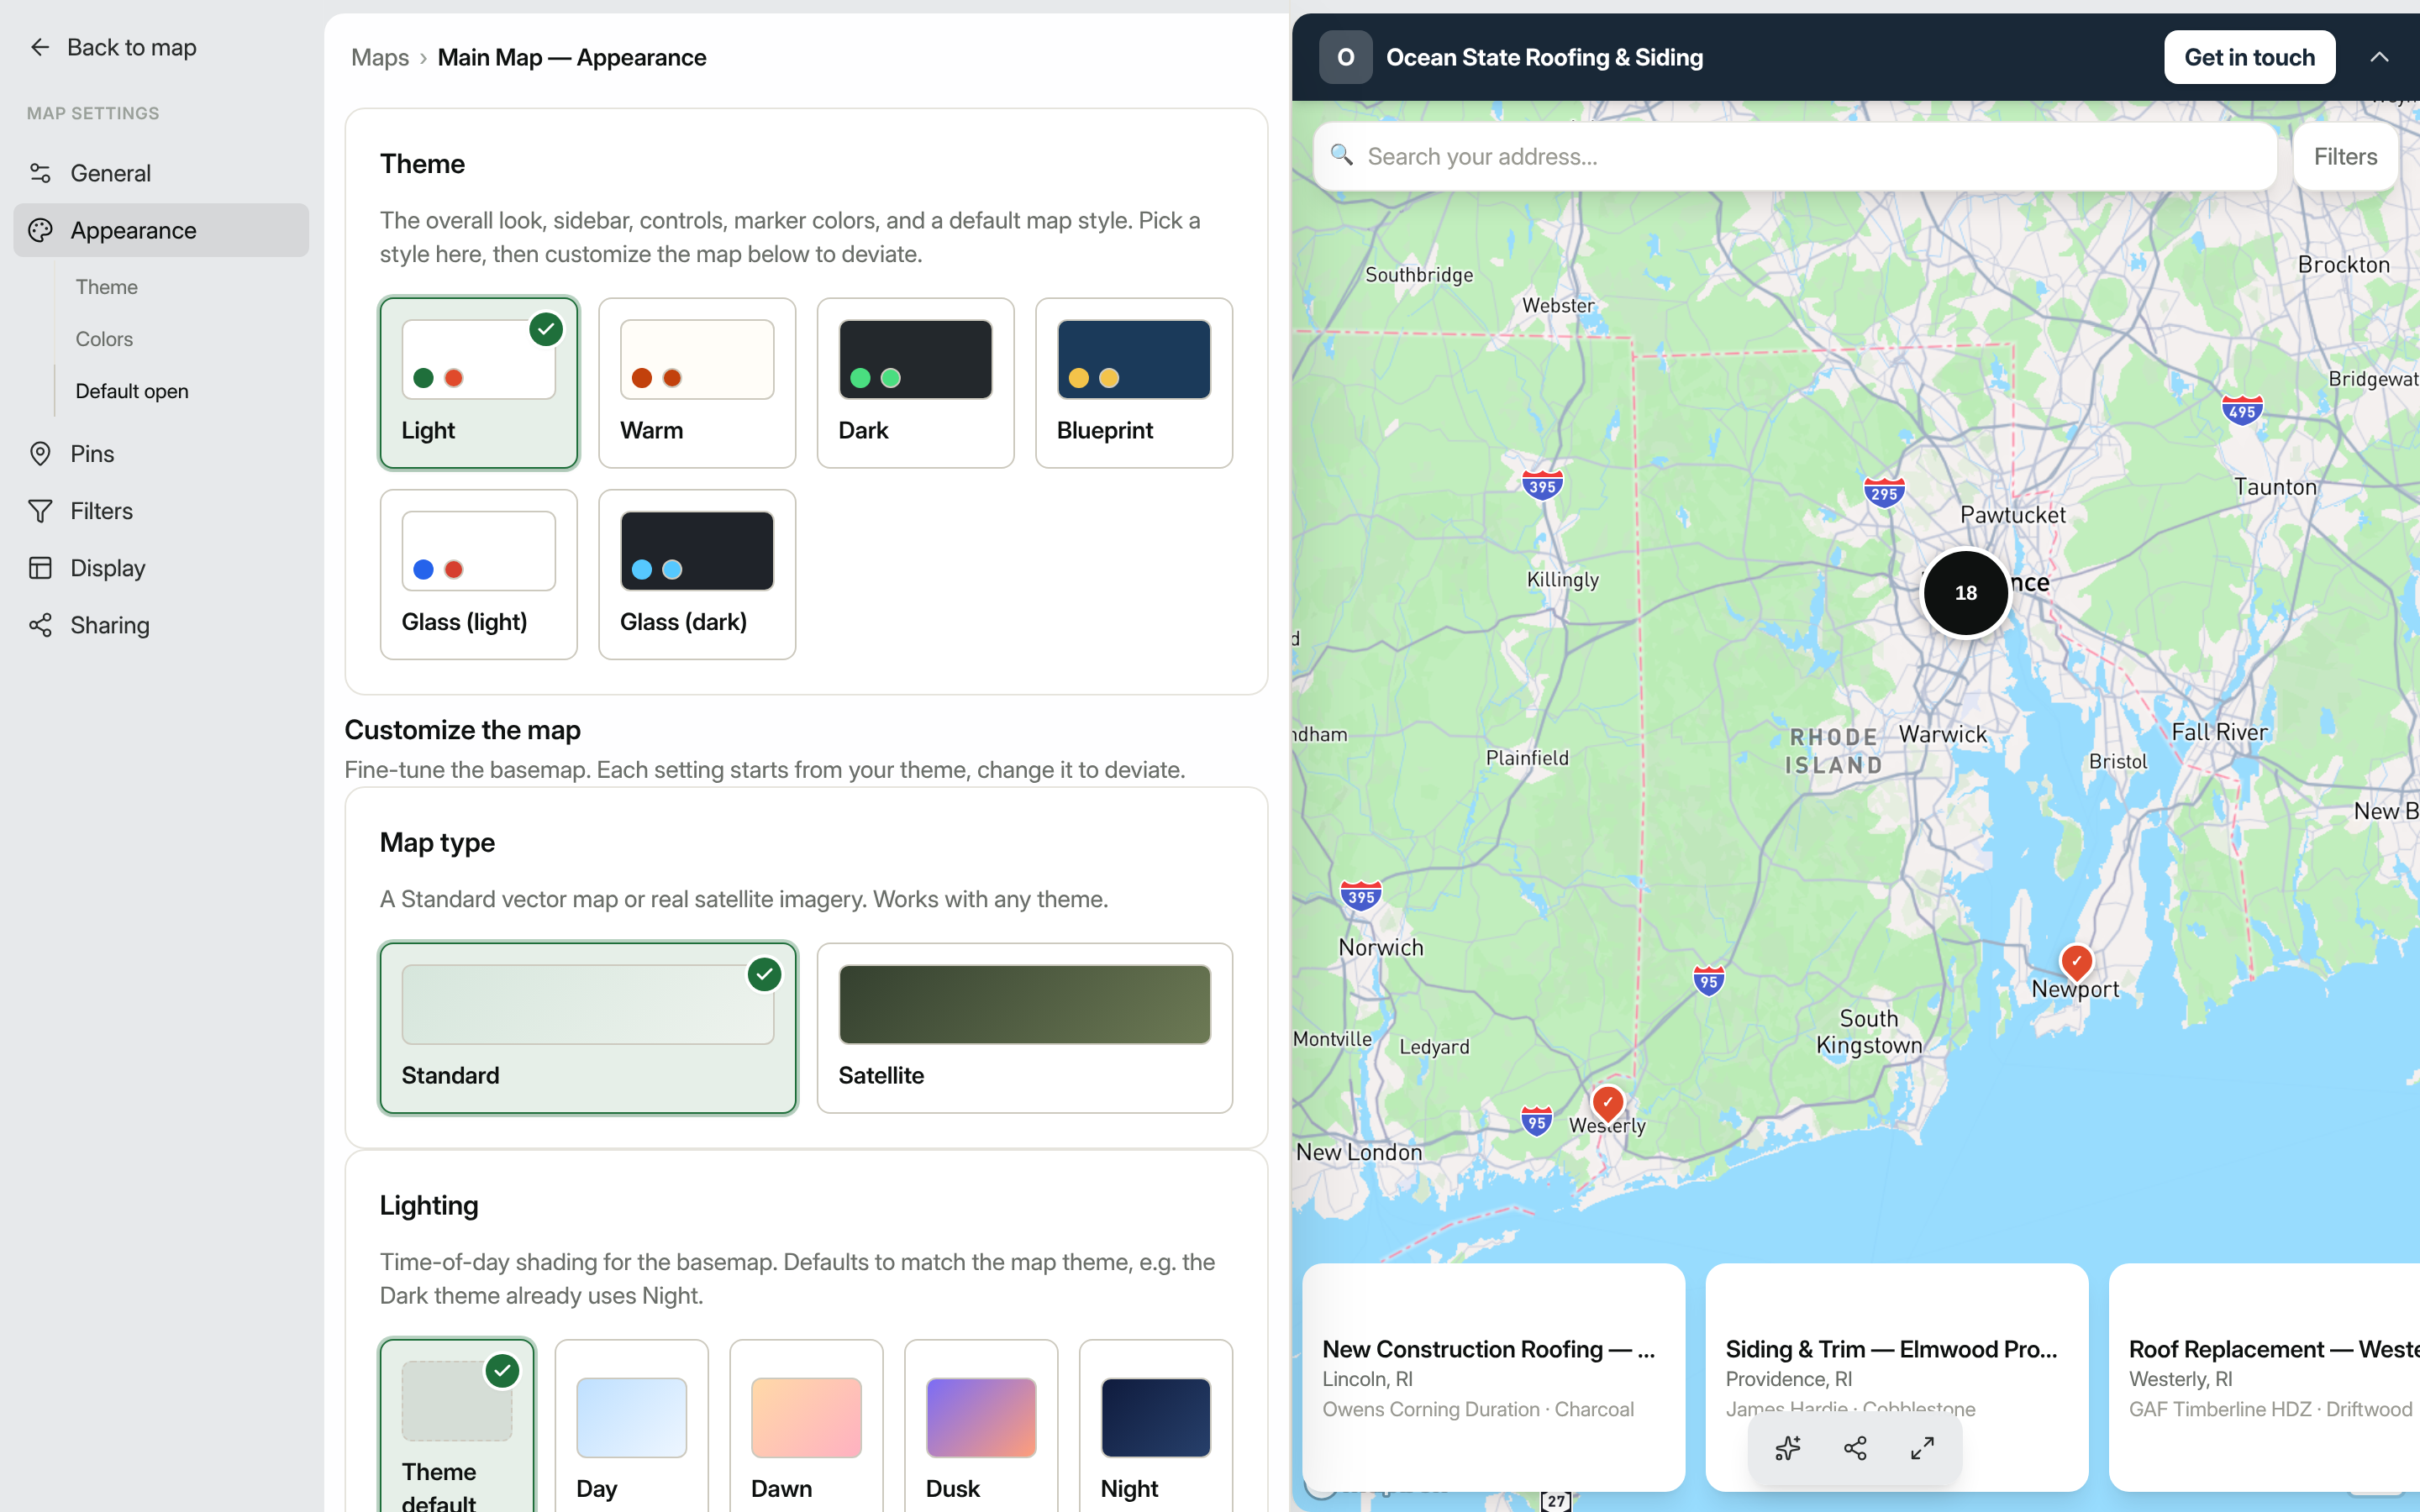Click the Sharing icon in sidebar

40,625
